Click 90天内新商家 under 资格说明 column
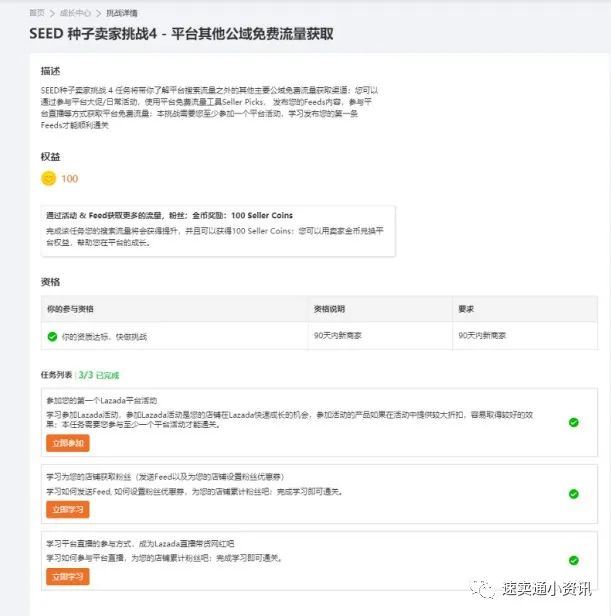The width and height of the screenshot is (611, 616). [338, 336]
